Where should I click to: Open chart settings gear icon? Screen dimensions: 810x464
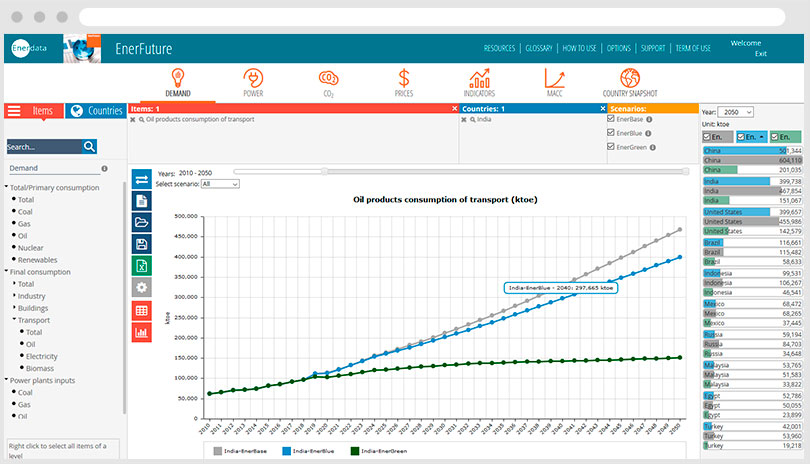point(142,288)
